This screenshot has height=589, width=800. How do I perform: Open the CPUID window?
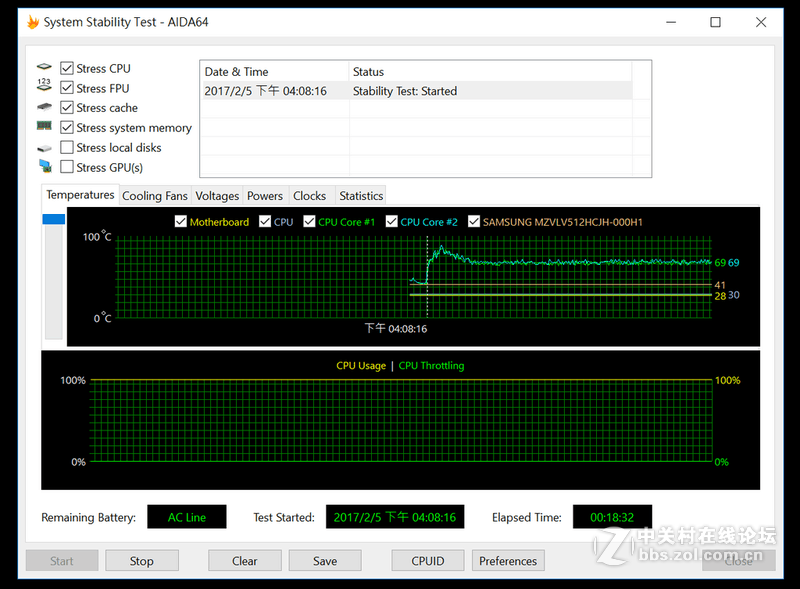428,561
